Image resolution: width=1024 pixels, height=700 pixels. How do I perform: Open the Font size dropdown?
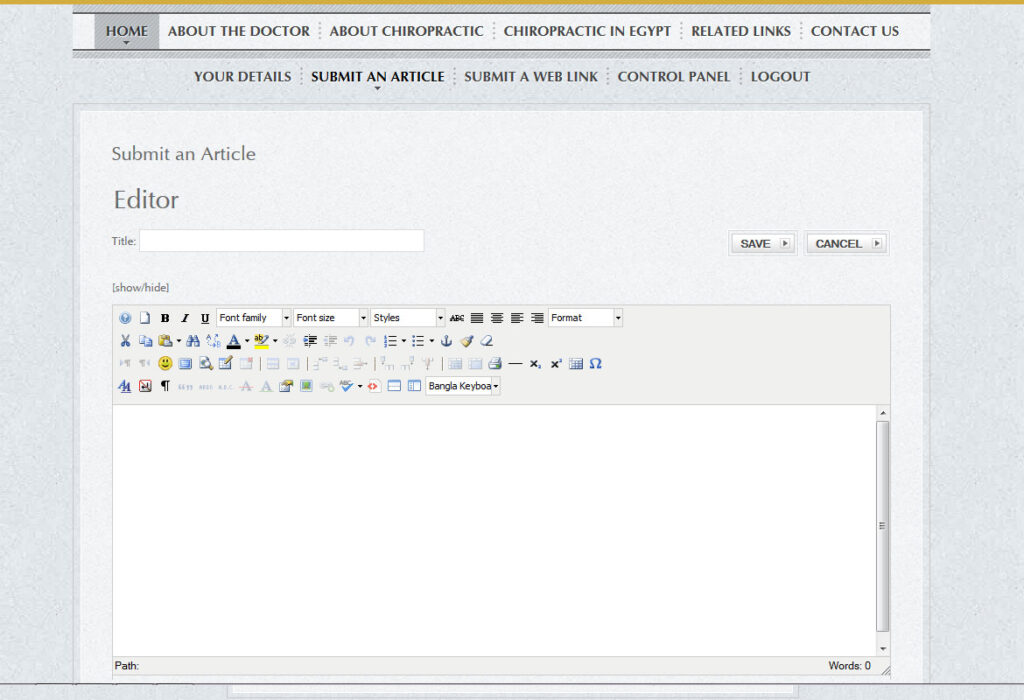pyautogui.click(x=331, y=318)
